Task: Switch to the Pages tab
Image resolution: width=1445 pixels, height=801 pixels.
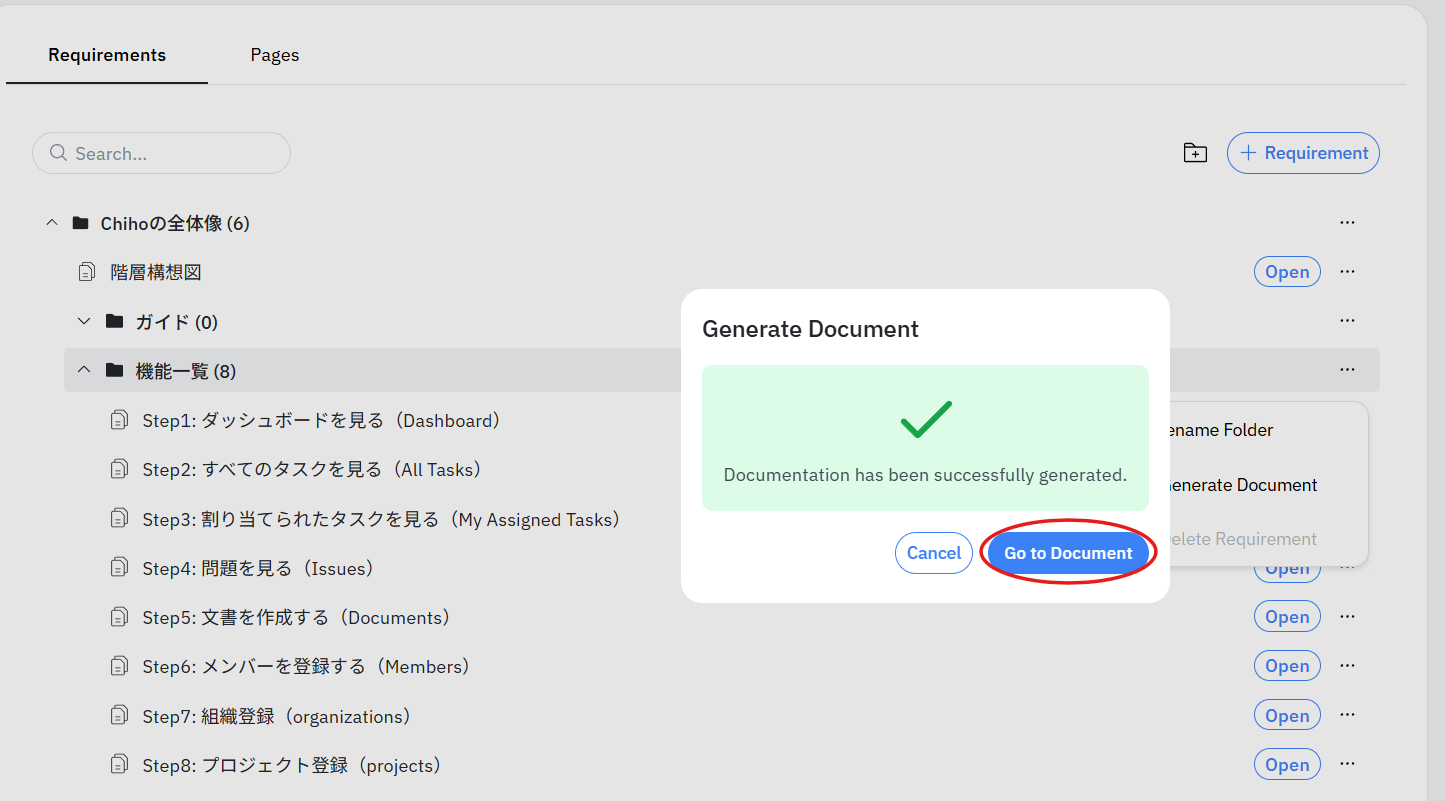Action: tap(274, 55)
